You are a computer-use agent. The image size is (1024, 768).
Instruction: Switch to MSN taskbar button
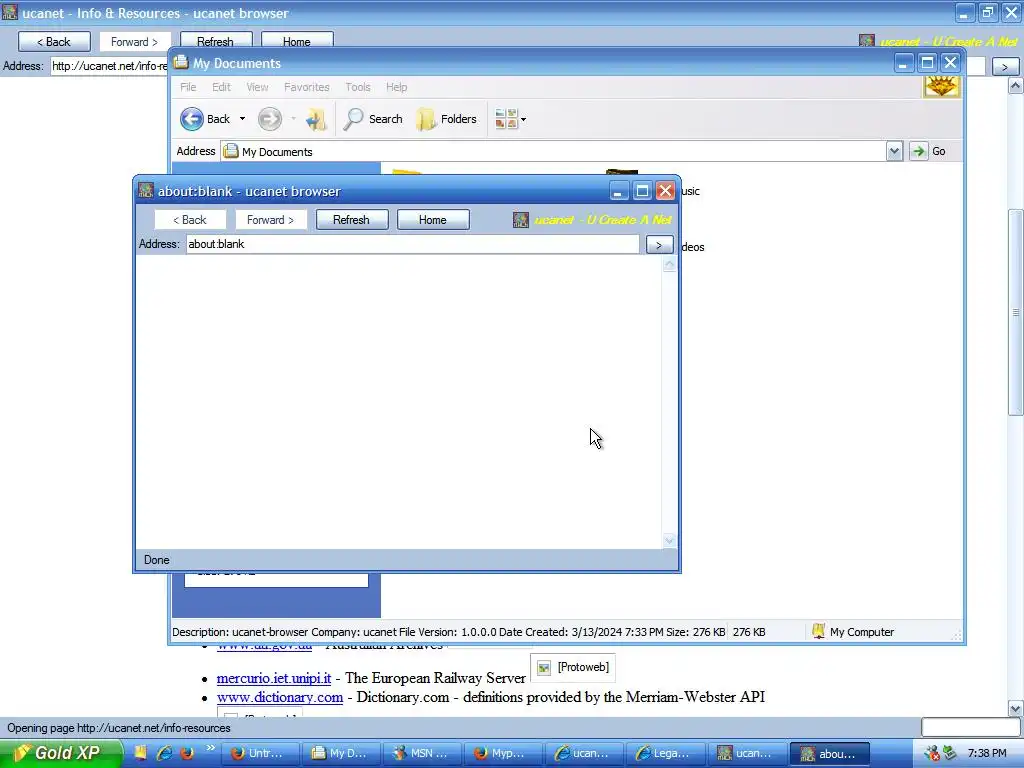pyautogui.click(x=423, y=753)
